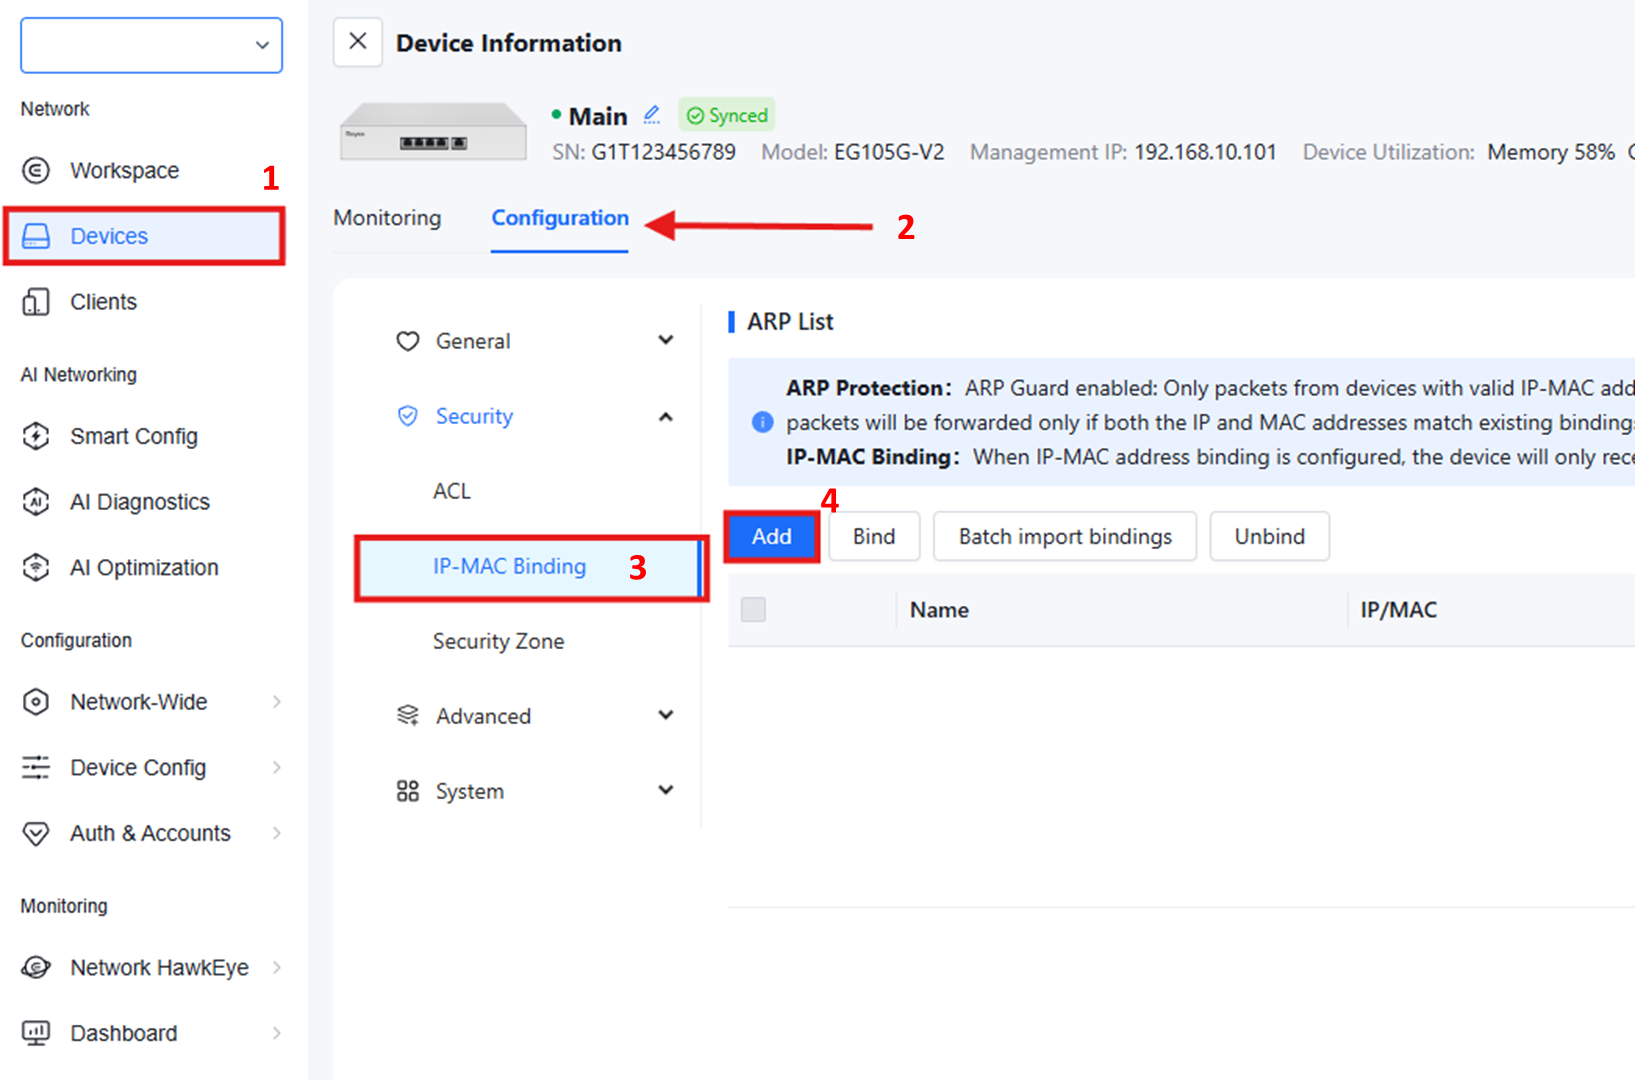Click the device thumbnail image

pyautogui.click(x=433, y=132)
